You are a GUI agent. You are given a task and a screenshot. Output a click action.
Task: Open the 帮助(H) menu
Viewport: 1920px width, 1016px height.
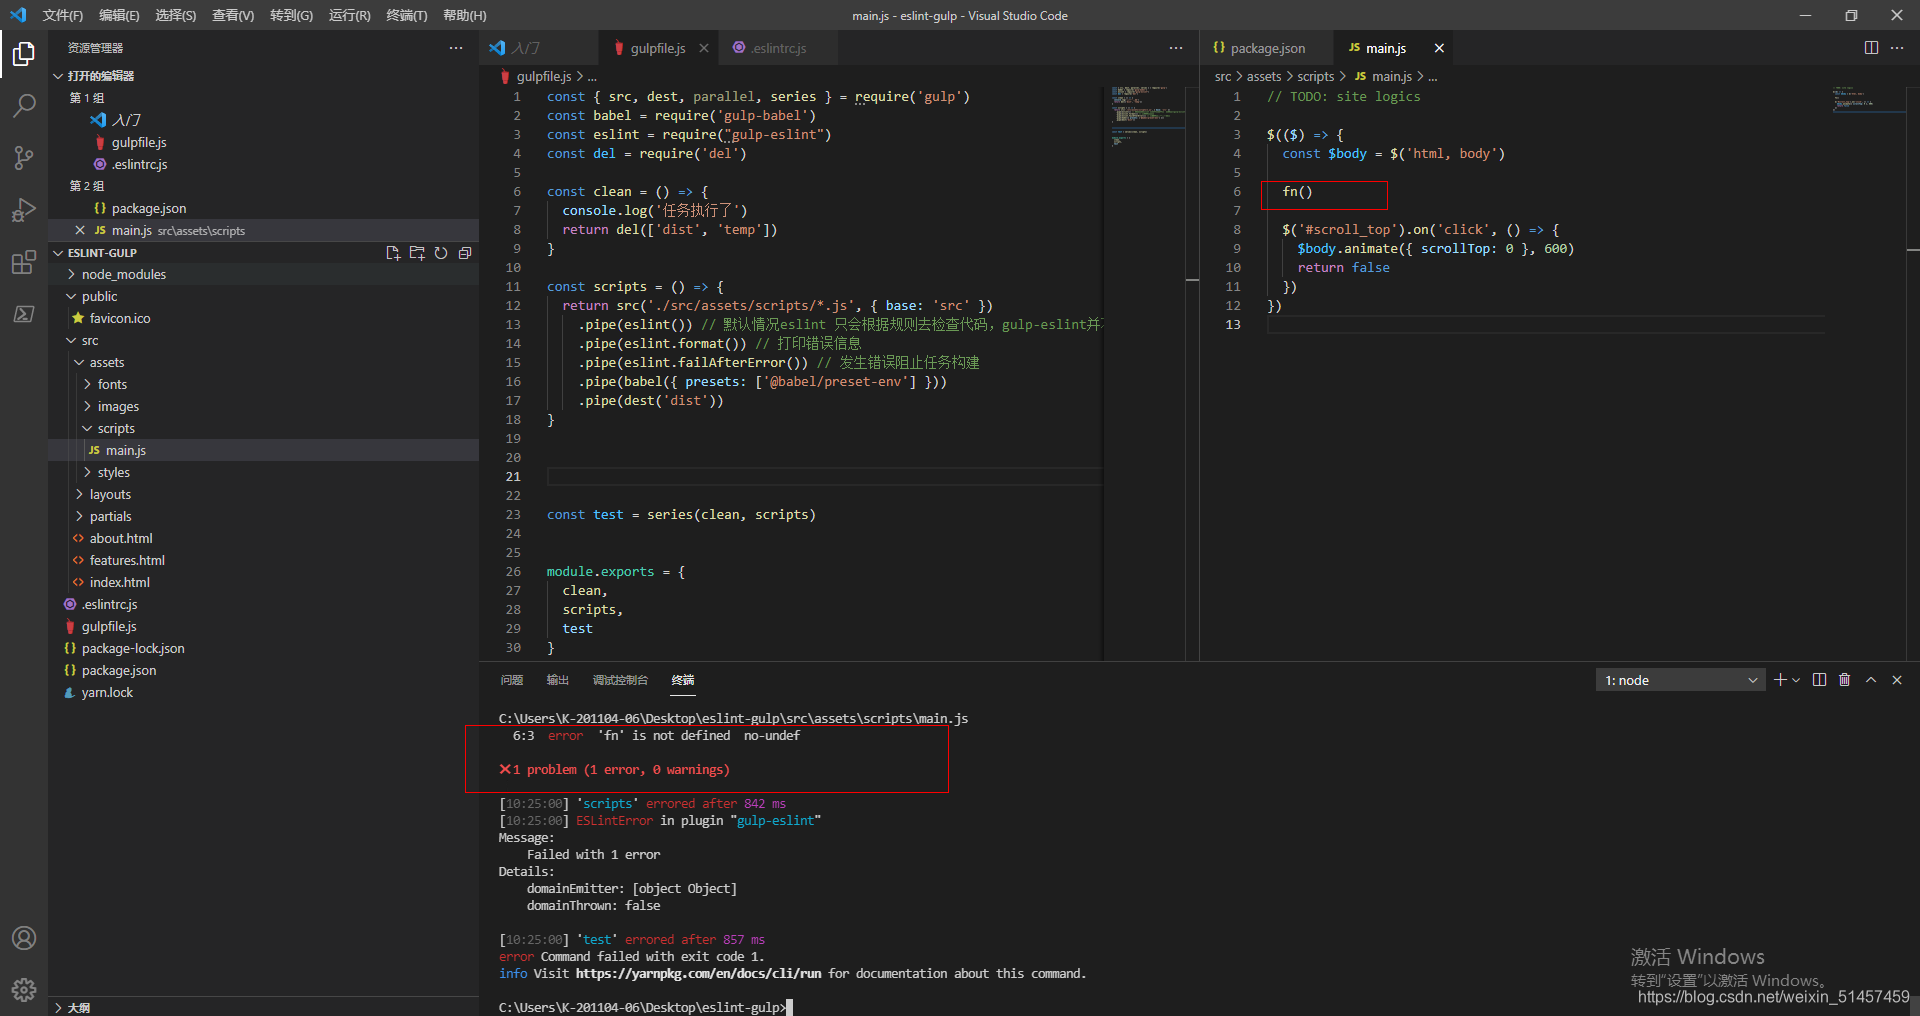point(465,15)
